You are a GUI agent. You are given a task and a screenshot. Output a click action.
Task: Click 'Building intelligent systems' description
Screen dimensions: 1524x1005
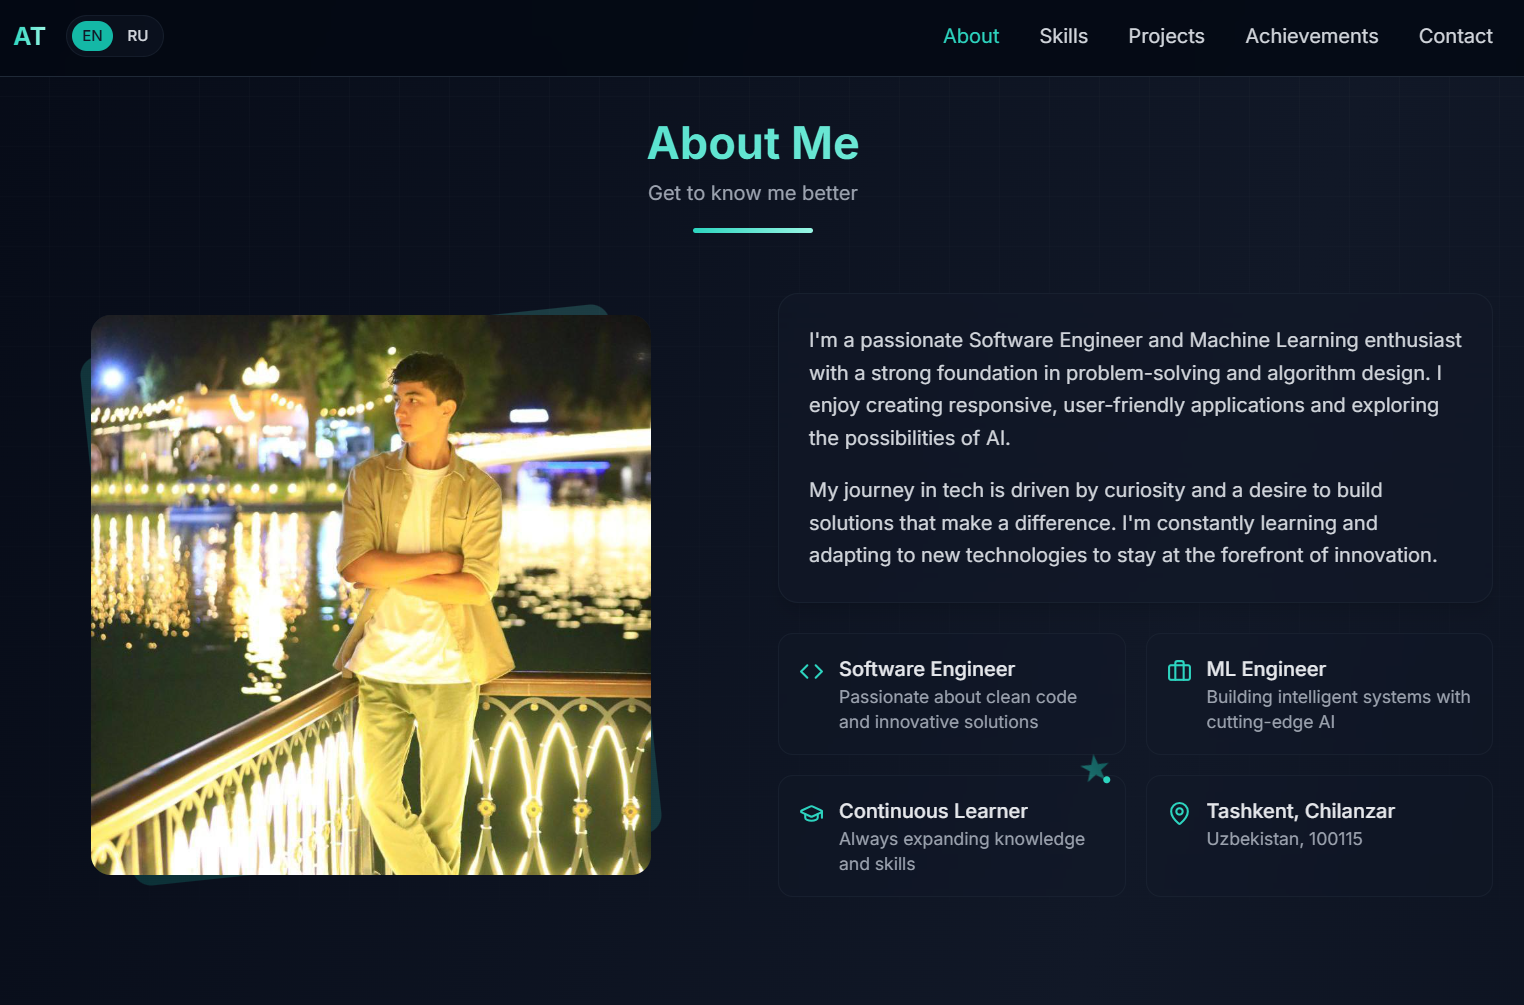[x=1338, y=709]
